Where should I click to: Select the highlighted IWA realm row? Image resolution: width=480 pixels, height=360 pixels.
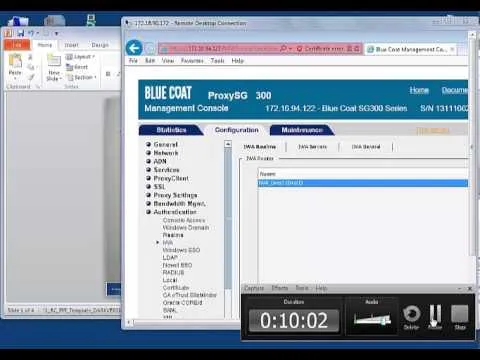point(363,183)
